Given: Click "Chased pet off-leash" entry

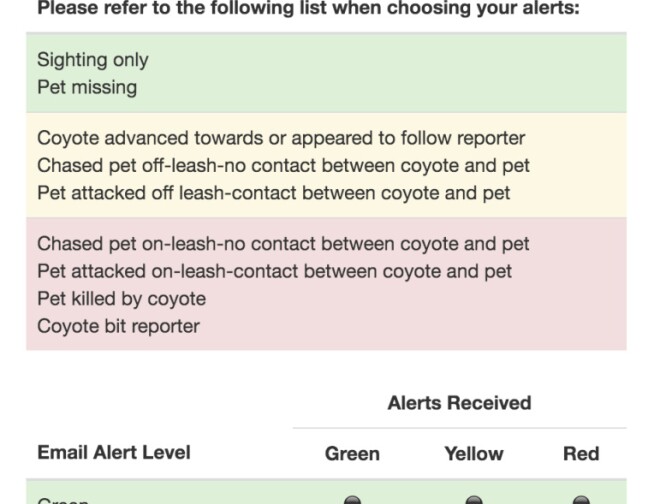Looking at the screenshot, I should click(x=283, y=165).
